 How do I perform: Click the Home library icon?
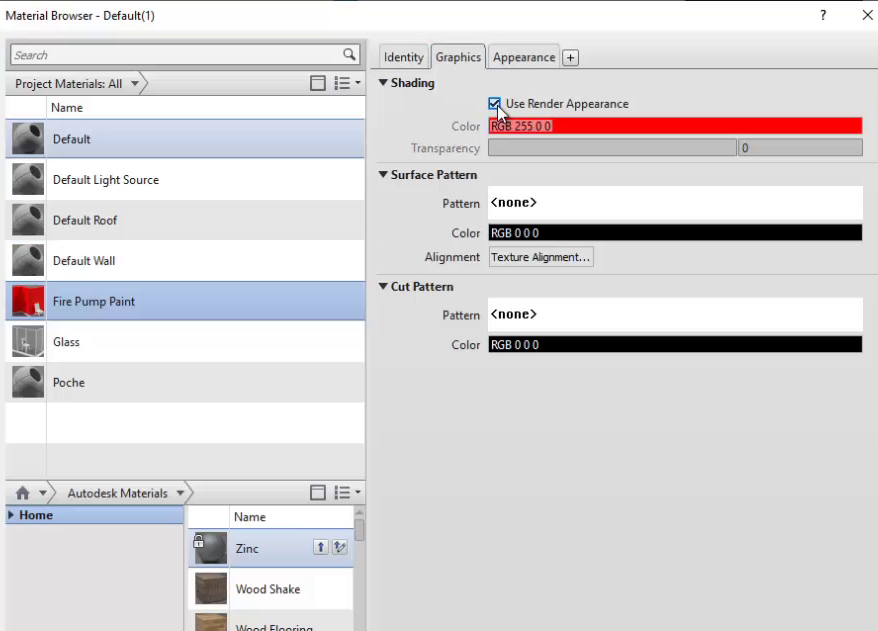tap(22, 493)
